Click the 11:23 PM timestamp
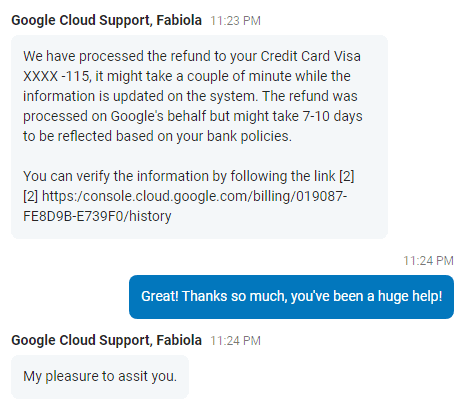This screenshot has width=466, height=406. (235, 21)
